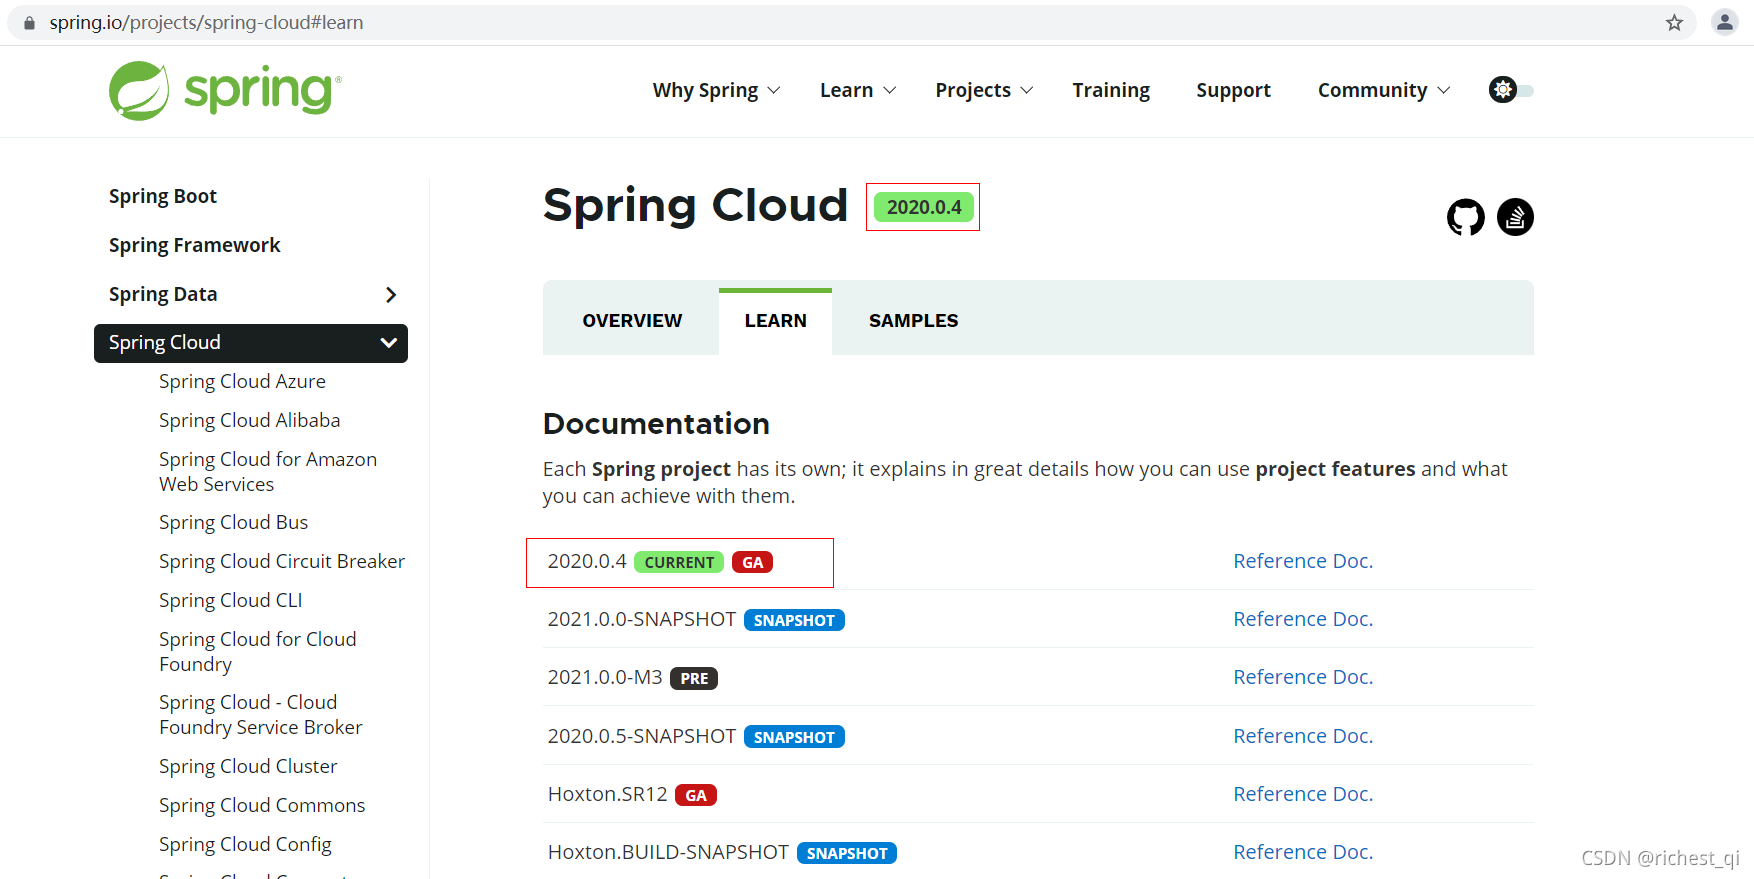Select Spring Boot in the sidebar
Viewport: 1754px width, 879px height.
pos(163,196)
